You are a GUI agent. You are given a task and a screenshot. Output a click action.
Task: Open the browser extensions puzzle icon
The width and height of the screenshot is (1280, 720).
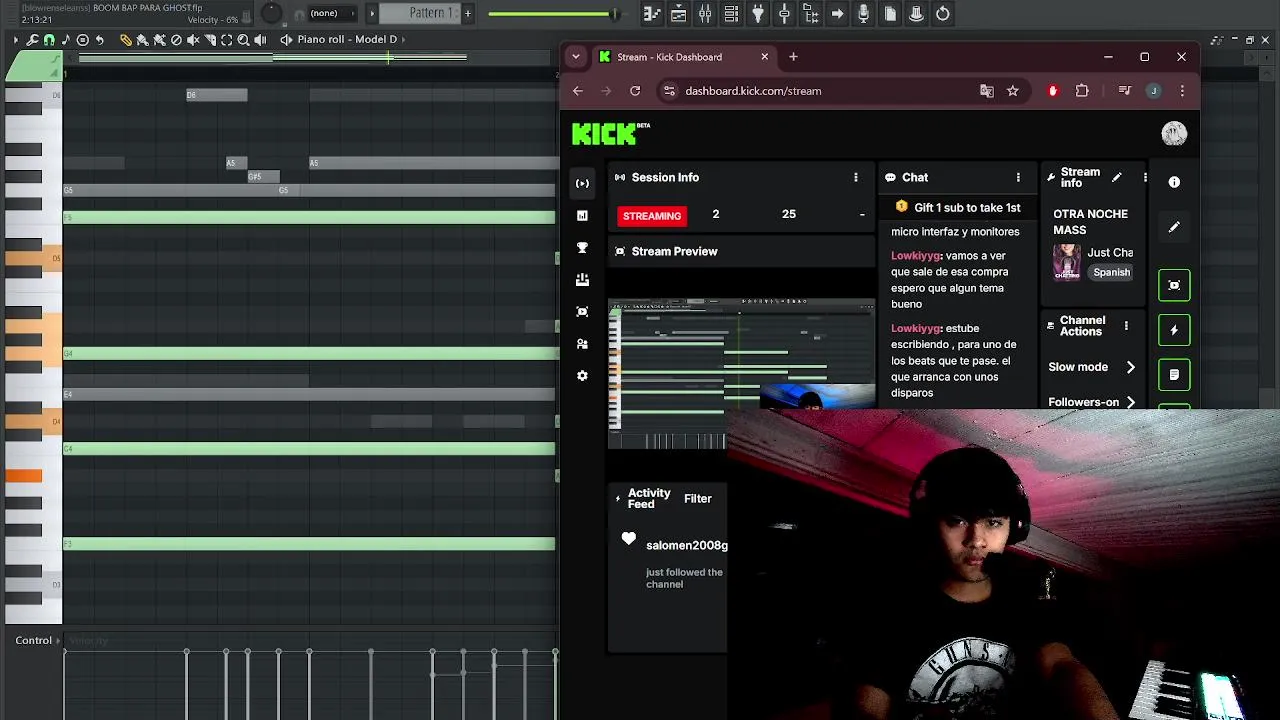[1082, 91]
